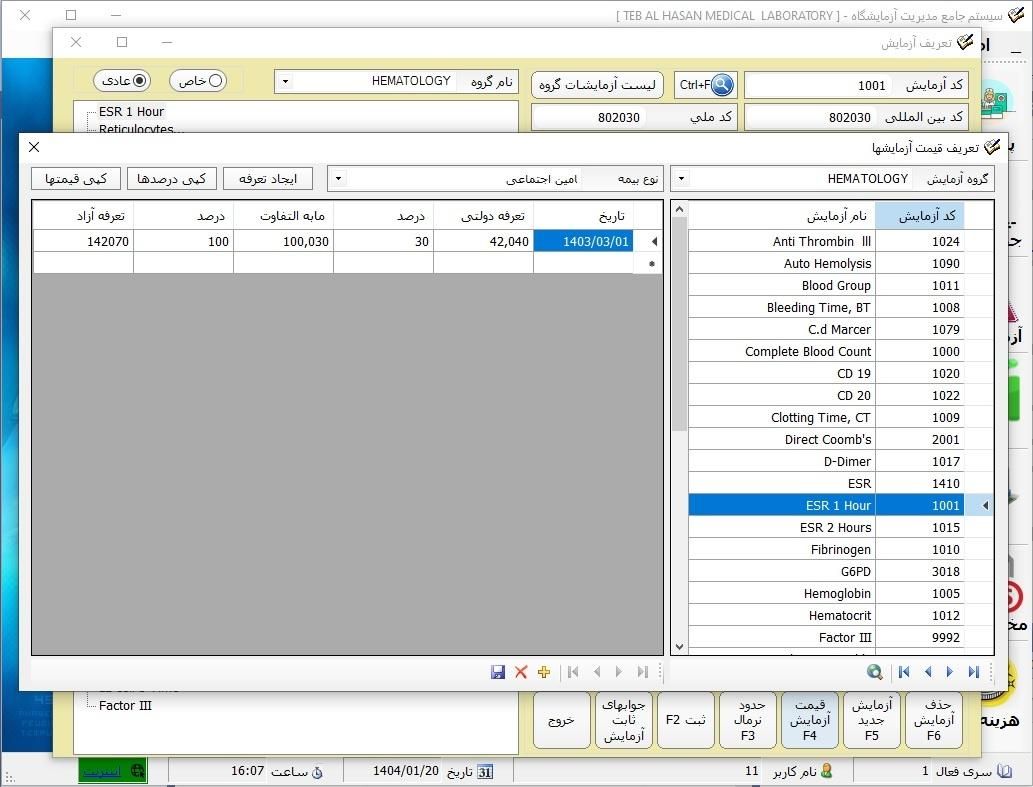The image size is (1033, 787).
Task: Save the price record with the floppy disk icon
Action: (x=498, y=672)
